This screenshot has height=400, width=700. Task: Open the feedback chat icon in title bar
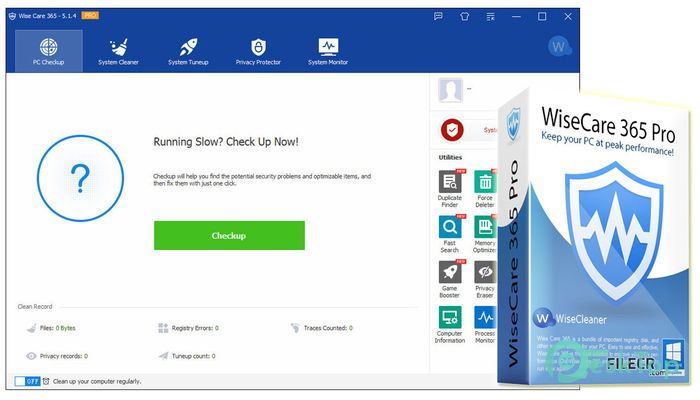click(438, 17)
